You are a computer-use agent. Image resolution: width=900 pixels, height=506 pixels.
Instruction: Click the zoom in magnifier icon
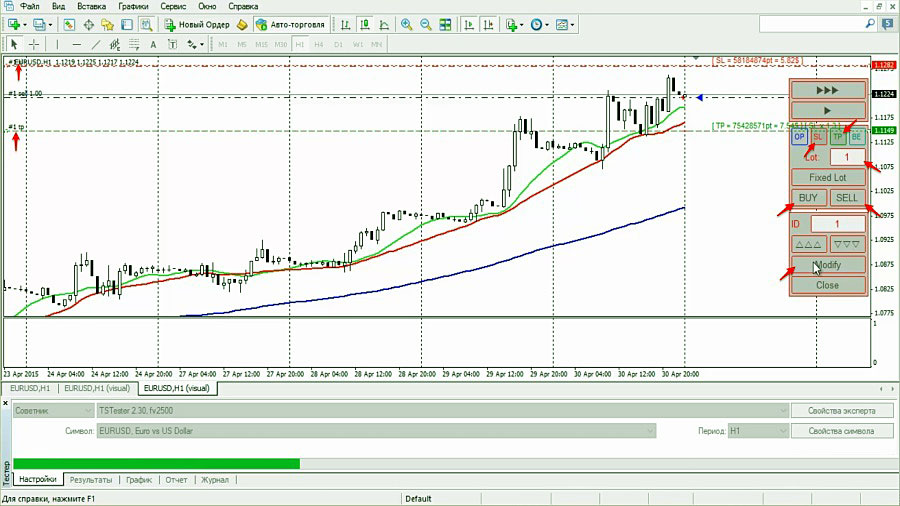point(406,24)
